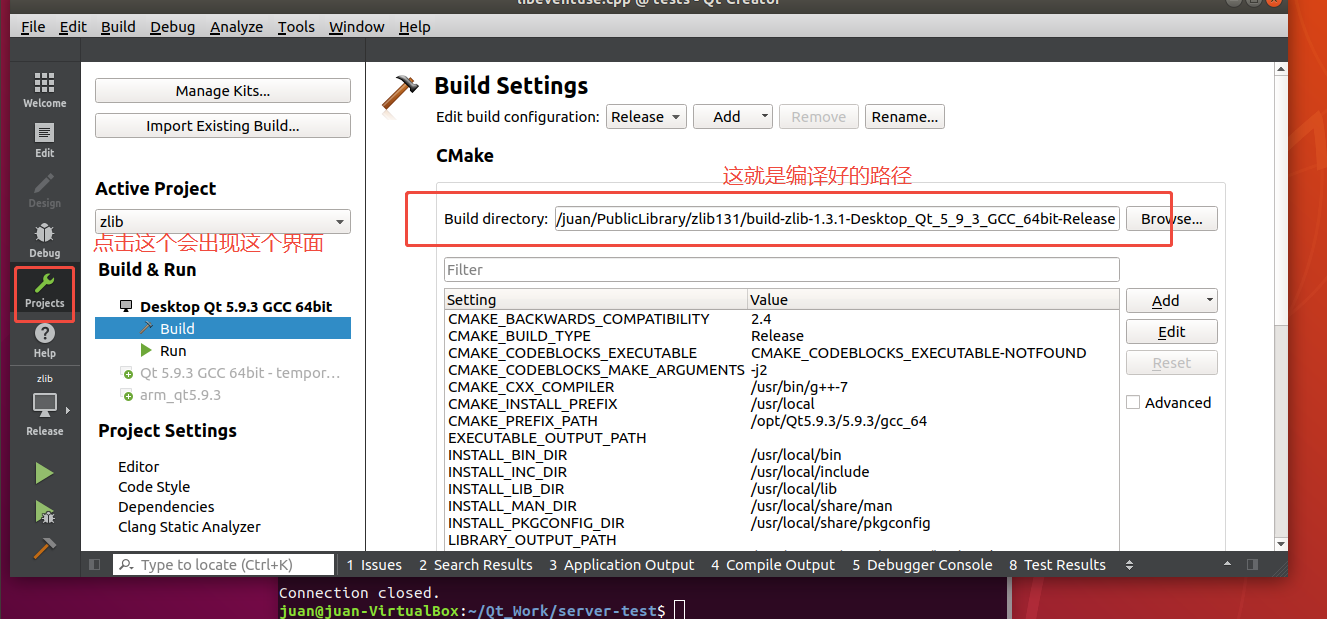This screenshot has height=619, width=1327.
Task: Enable the Advanced checkbox
Action: [x=1133, y=403]
